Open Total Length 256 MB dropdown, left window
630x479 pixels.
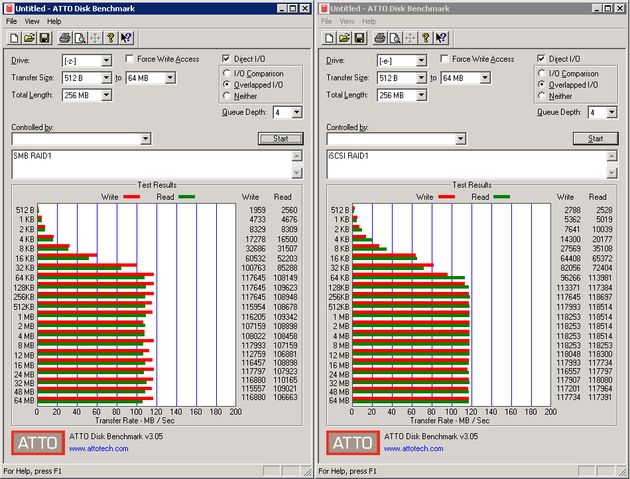106,95
